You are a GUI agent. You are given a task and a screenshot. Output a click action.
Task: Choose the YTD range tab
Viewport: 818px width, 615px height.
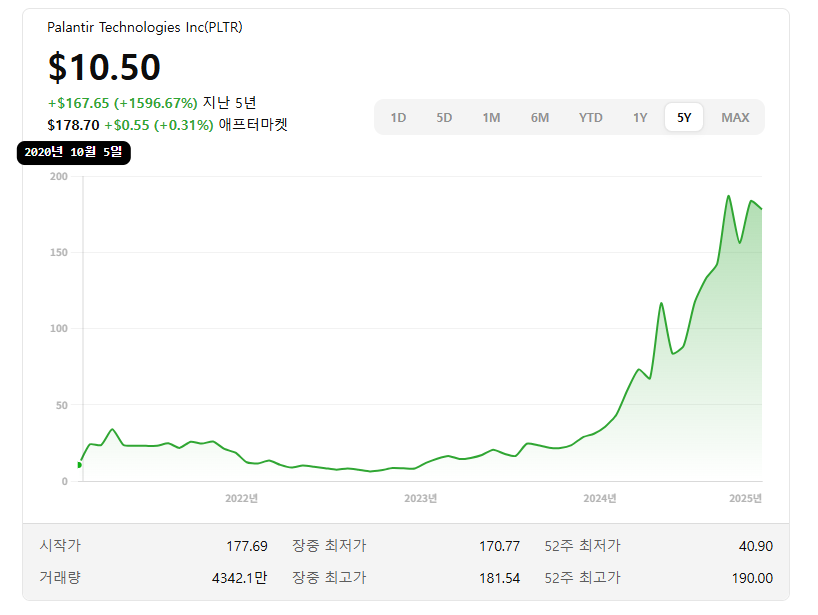(x=591, y=117)
